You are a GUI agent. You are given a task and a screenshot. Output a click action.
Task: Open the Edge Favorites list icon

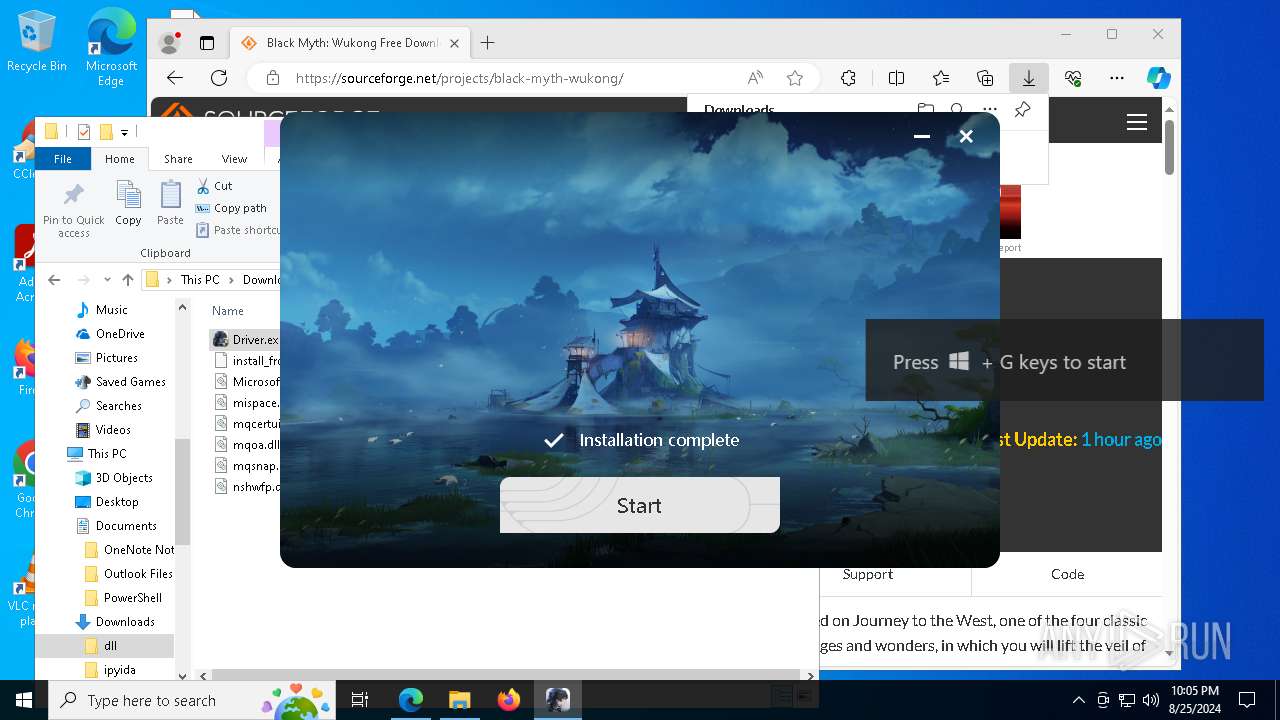pyautogui.click(x=941, y=78)
